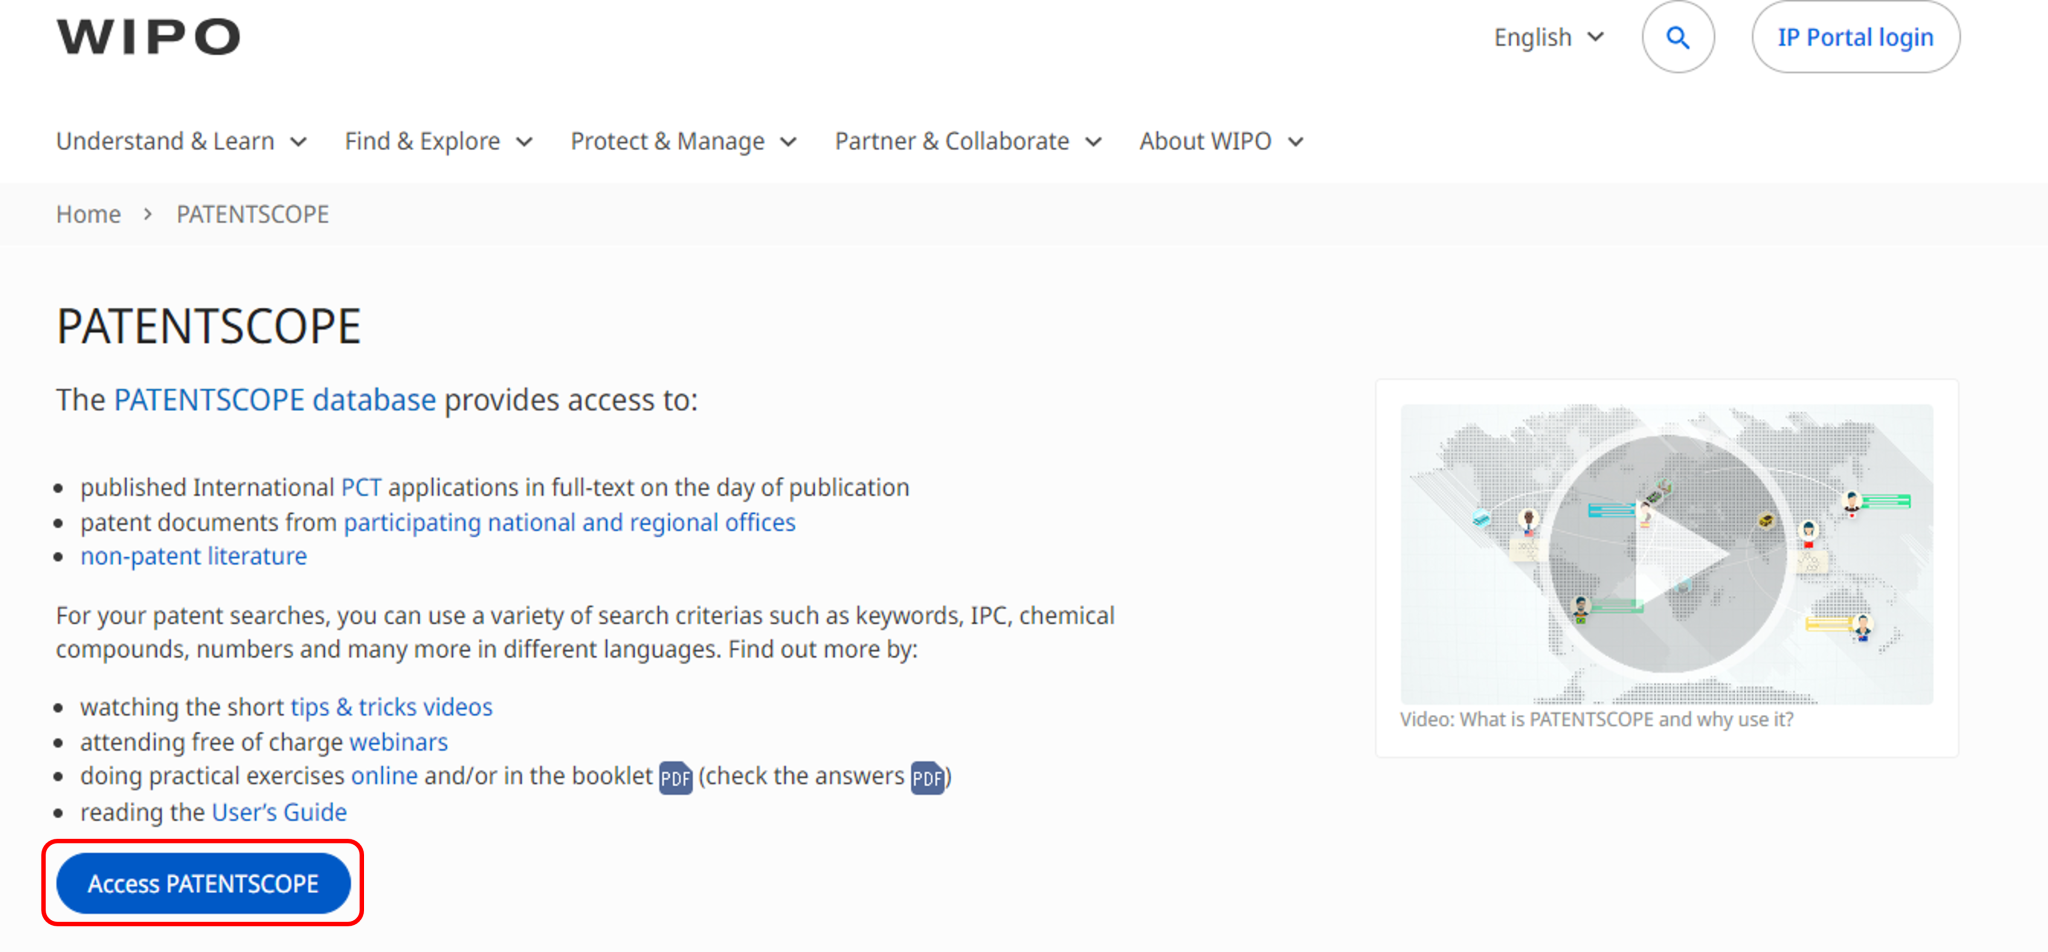The height and width of the screenshot is (952, 2048).
Task: Play the PATENTSCOPE intro video
Action: pos(1667,553)
